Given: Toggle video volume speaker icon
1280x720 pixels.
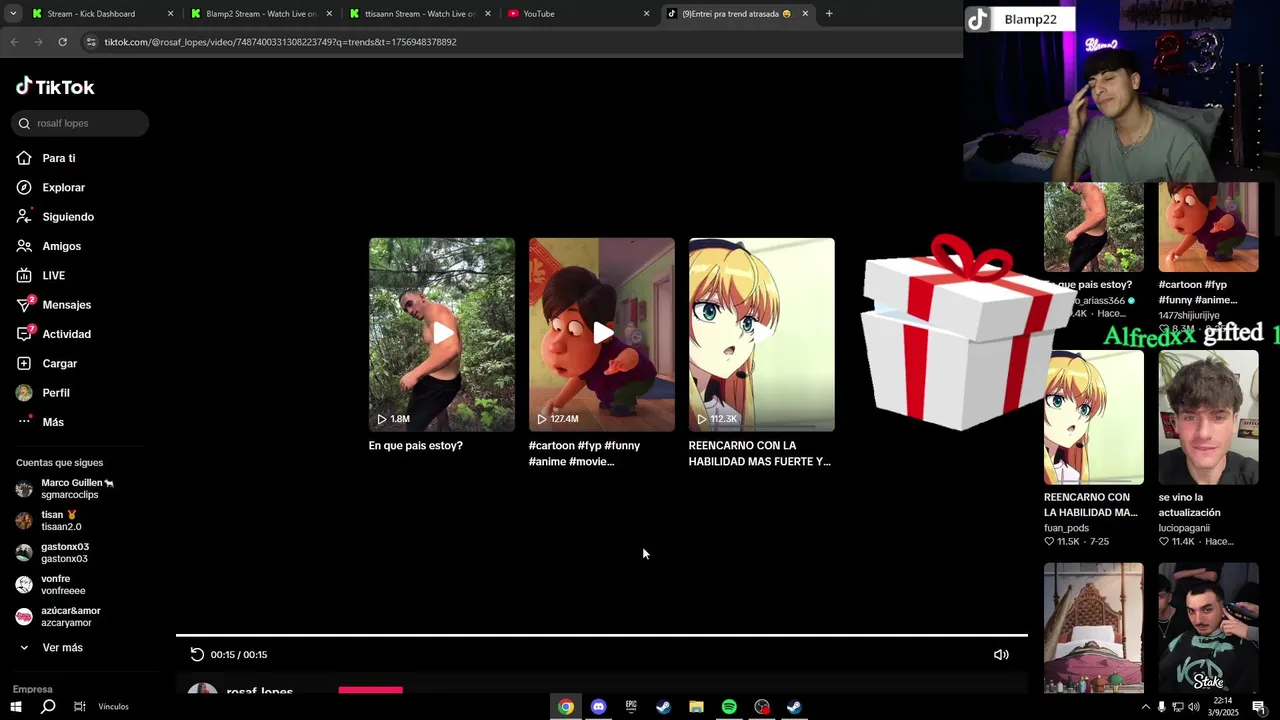Looking at the screenshot, I should coord(1001,654).
